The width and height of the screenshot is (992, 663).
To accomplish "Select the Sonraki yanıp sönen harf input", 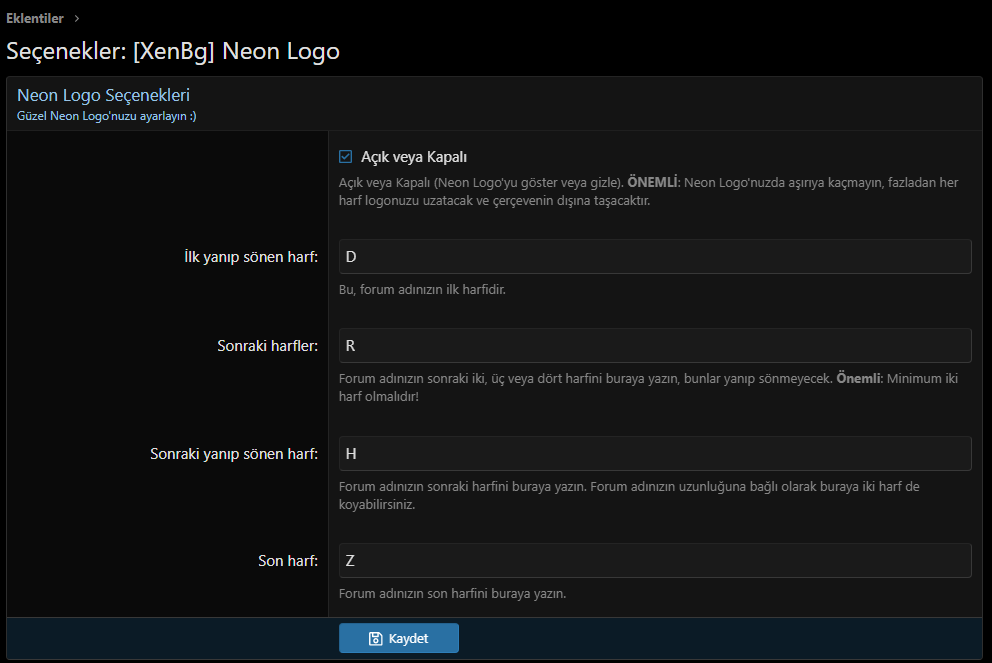I will 655,453.
